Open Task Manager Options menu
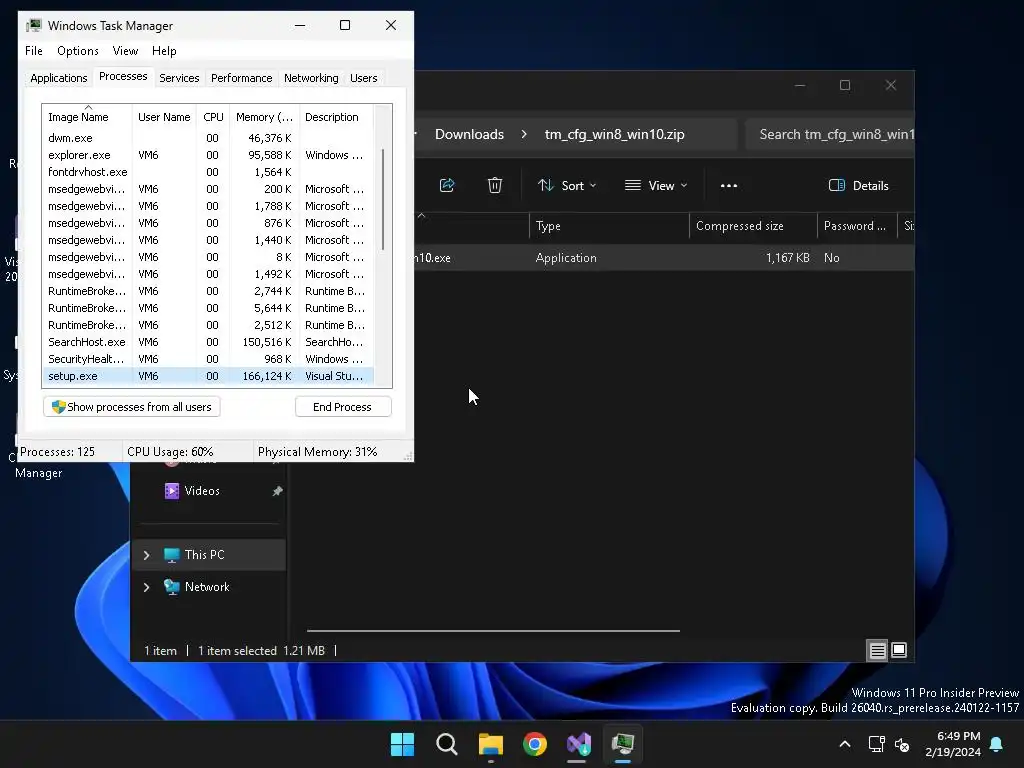This screenshot has height=768, width=1024. click(78, 51)
